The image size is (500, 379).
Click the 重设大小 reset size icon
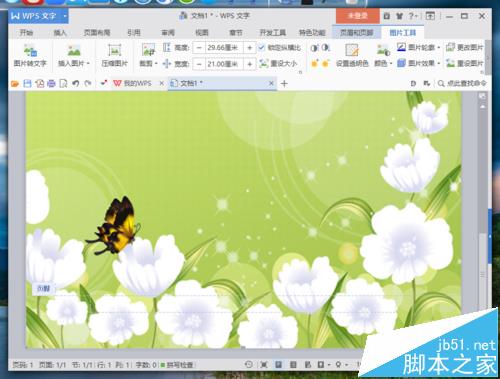[x=264, y=63]
